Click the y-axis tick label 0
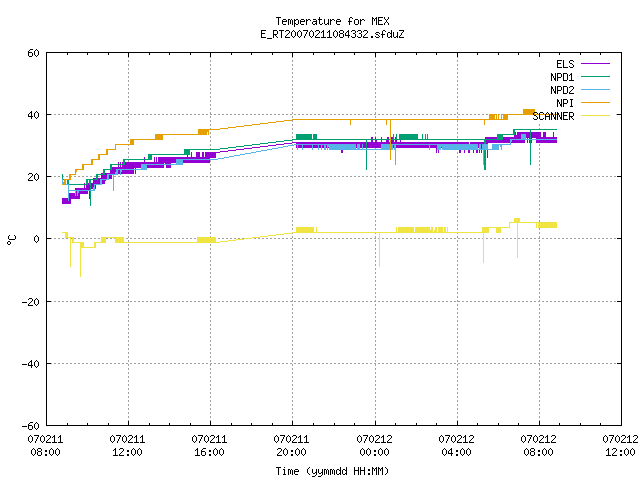 pyautogui.click(x=37, y=239)
